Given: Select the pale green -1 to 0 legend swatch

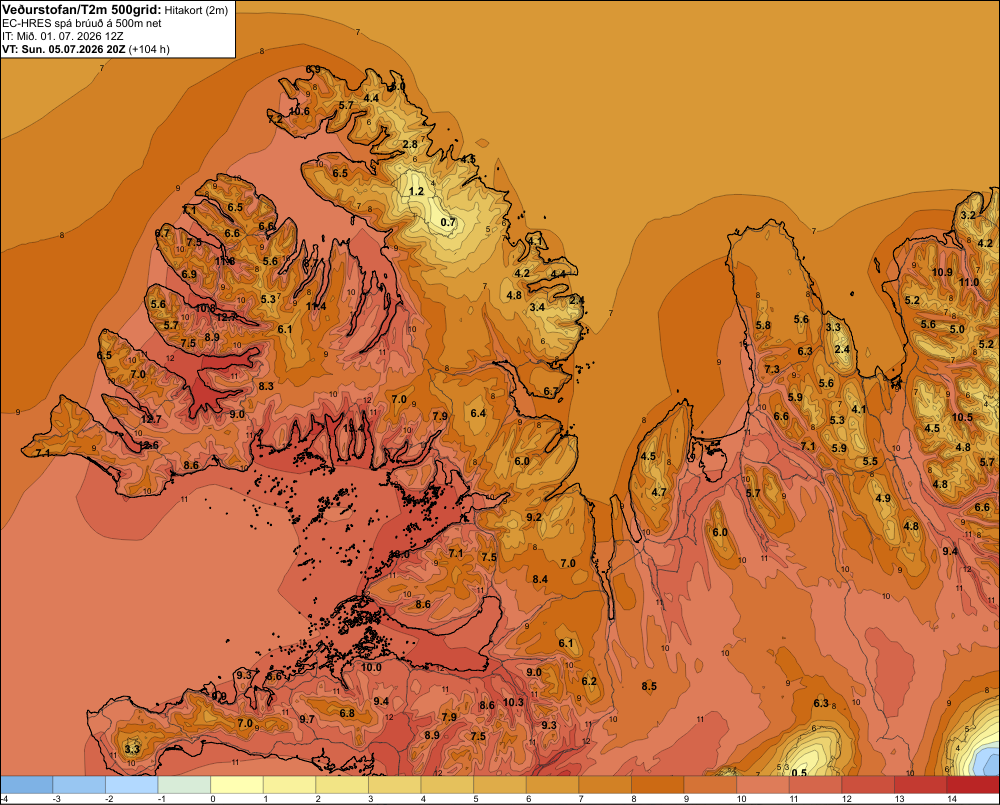Looking at the screenshot, I should point(184,785).
